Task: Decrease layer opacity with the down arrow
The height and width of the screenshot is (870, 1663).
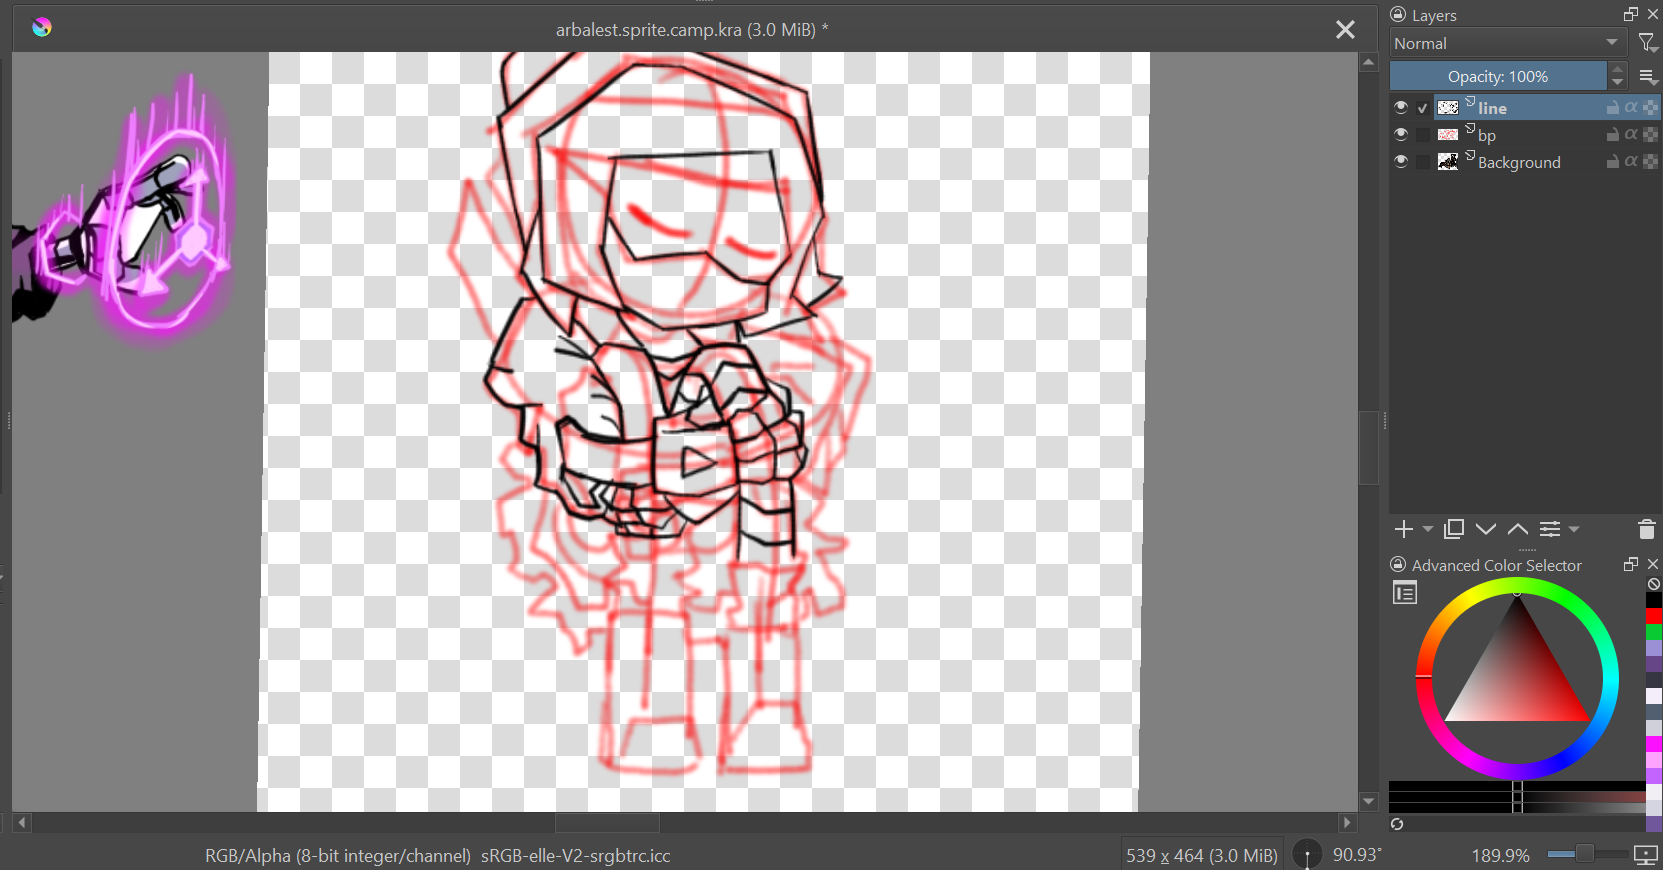Action: coord(1617,83)
